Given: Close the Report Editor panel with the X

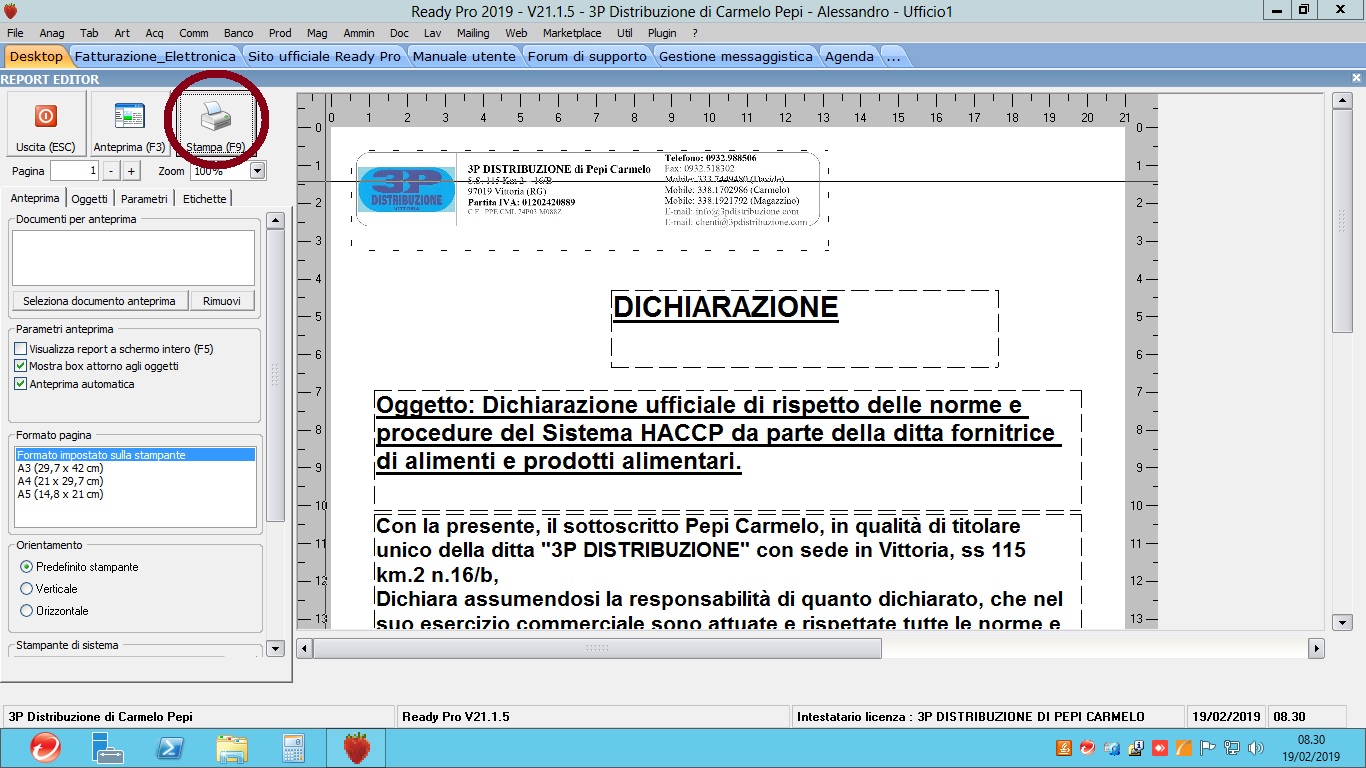Looking at the screenshot, I should click(x=1356, y=78).
